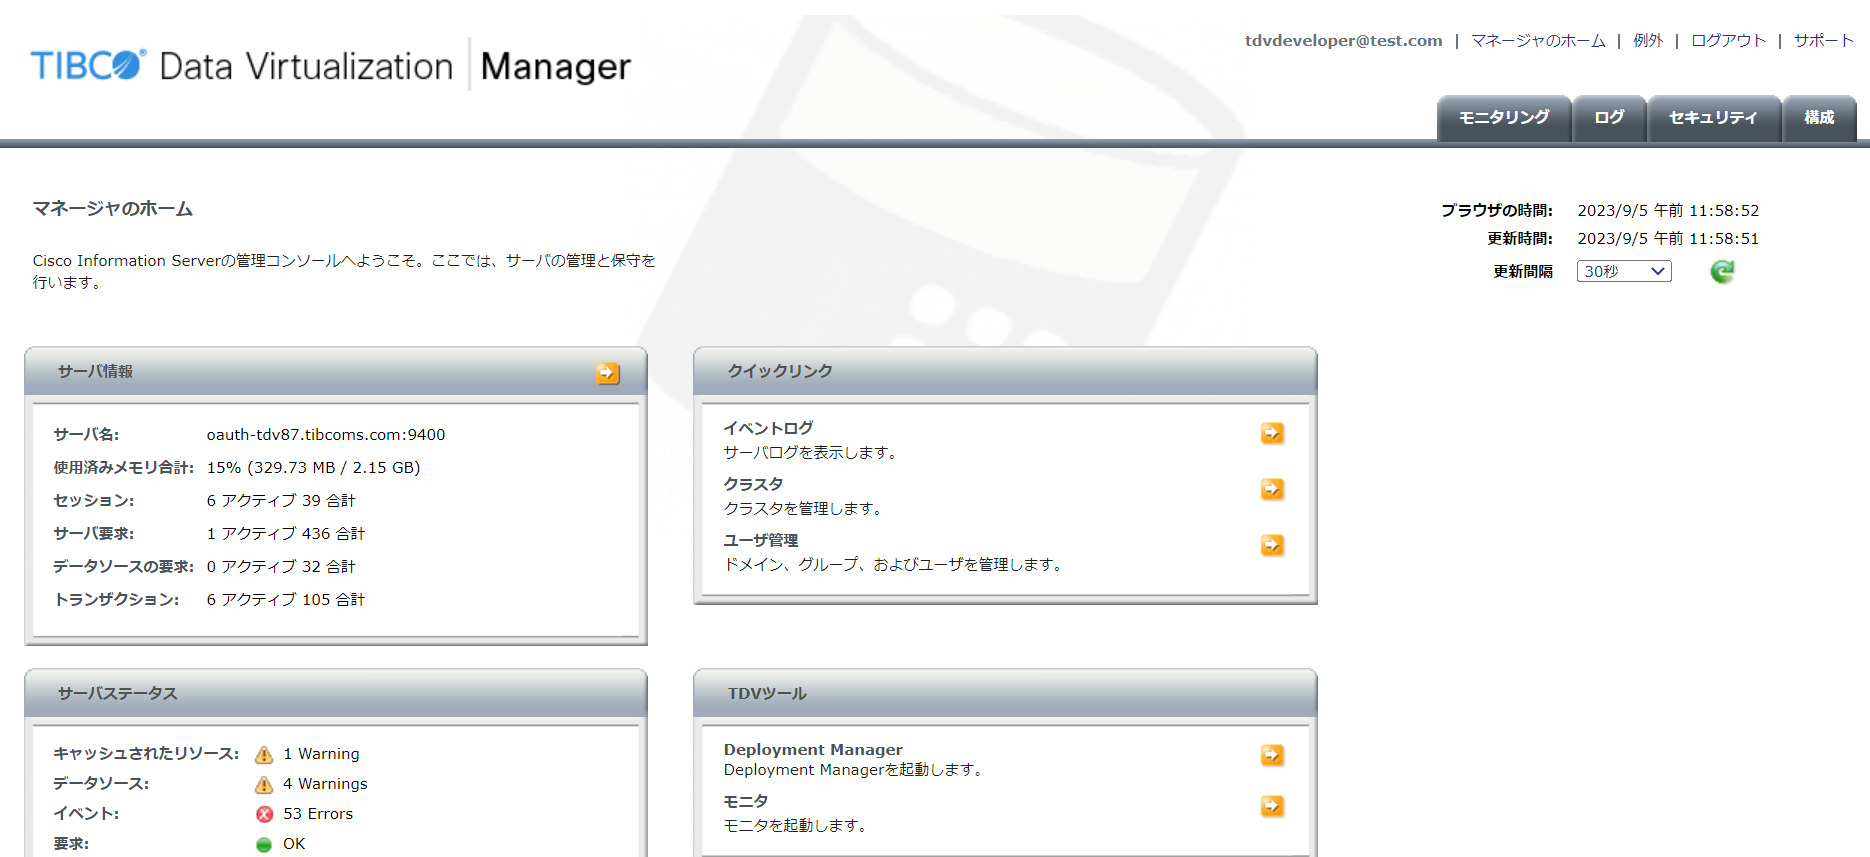Viewport: 1870px width, 857px height.
Task: Click the クラスタ quick link title
Action: click(753, 484)
